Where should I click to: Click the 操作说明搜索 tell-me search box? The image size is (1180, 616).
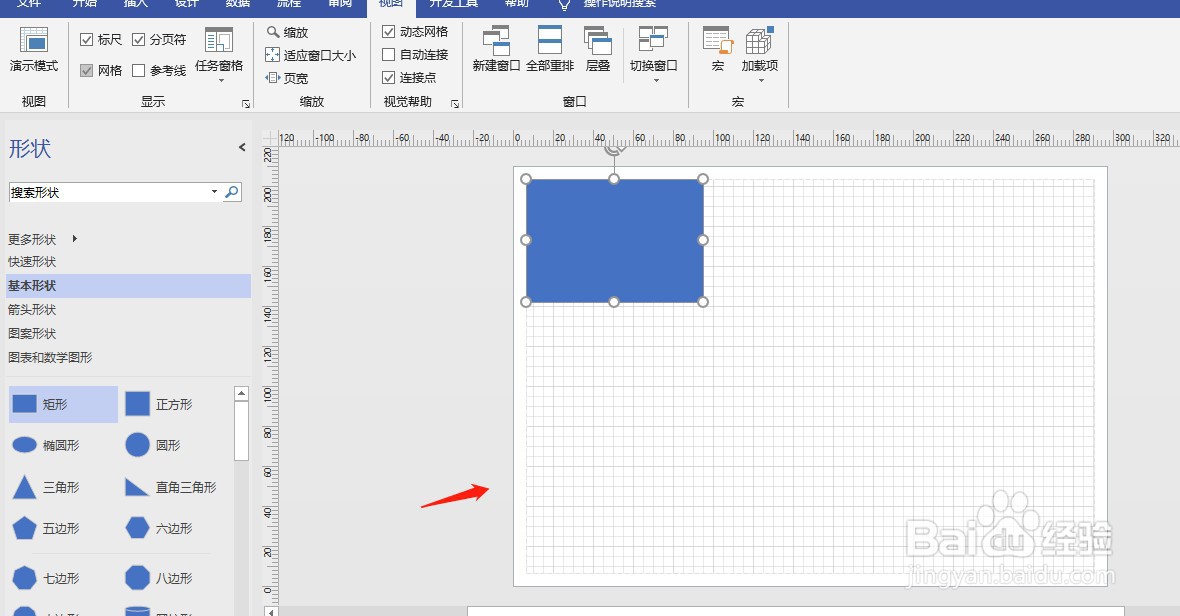click(620, 4)
